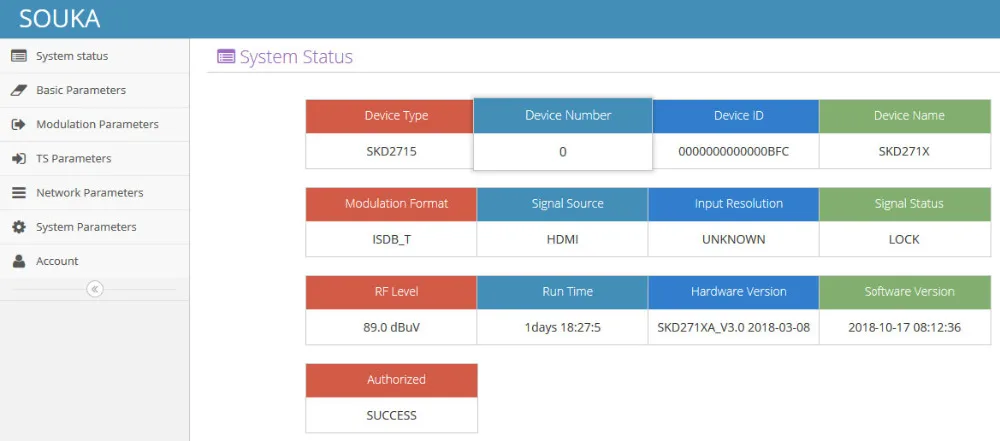
Task: Click the SOUKA brand title
Action: tap(59, 19)
